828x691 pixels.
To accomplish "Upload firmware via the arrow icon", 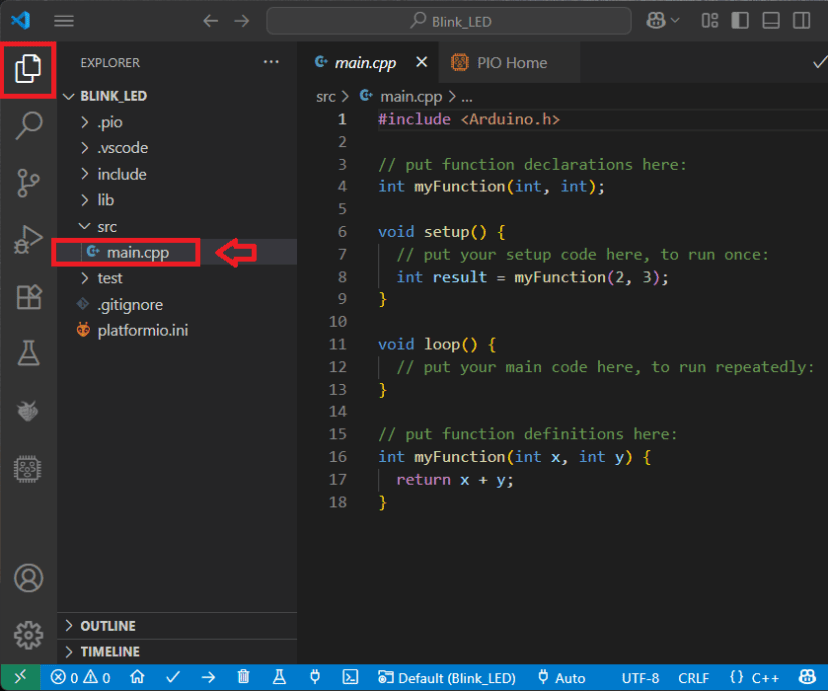I will click(x=208, y=677).
